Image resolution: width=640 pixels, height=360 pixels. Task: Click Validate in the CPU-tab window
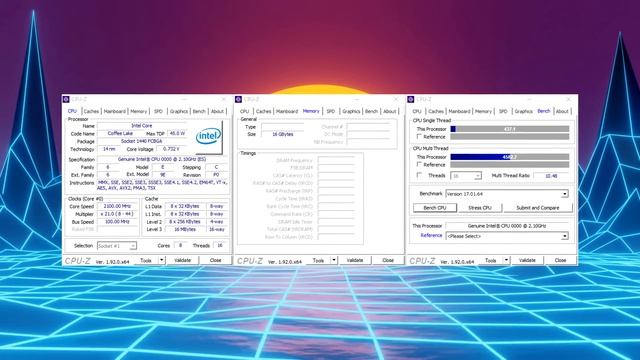(x=182, y=260)
